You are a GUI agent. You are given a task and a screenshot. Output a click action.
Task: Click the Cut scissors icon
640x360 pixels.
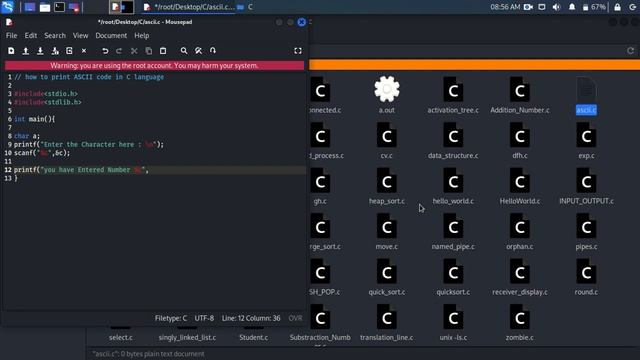pos(134,51)
